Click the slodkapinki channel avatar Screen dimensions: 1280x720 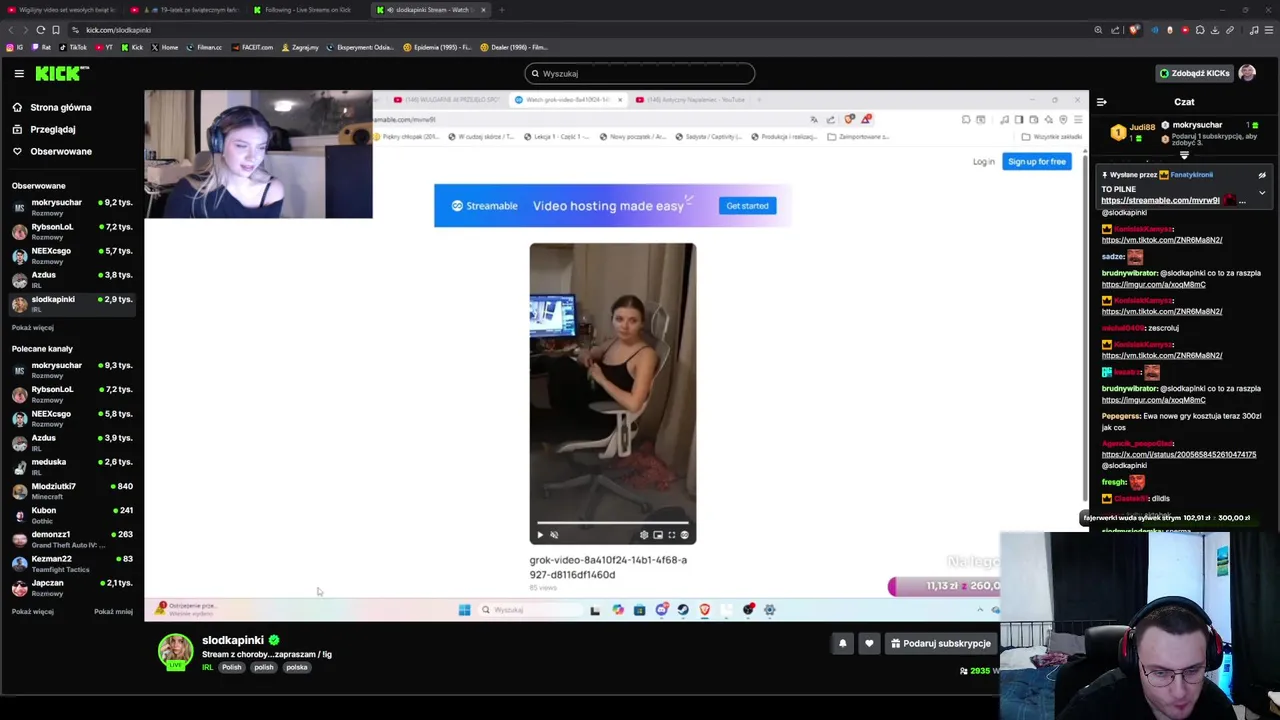[x=176, y=651]
